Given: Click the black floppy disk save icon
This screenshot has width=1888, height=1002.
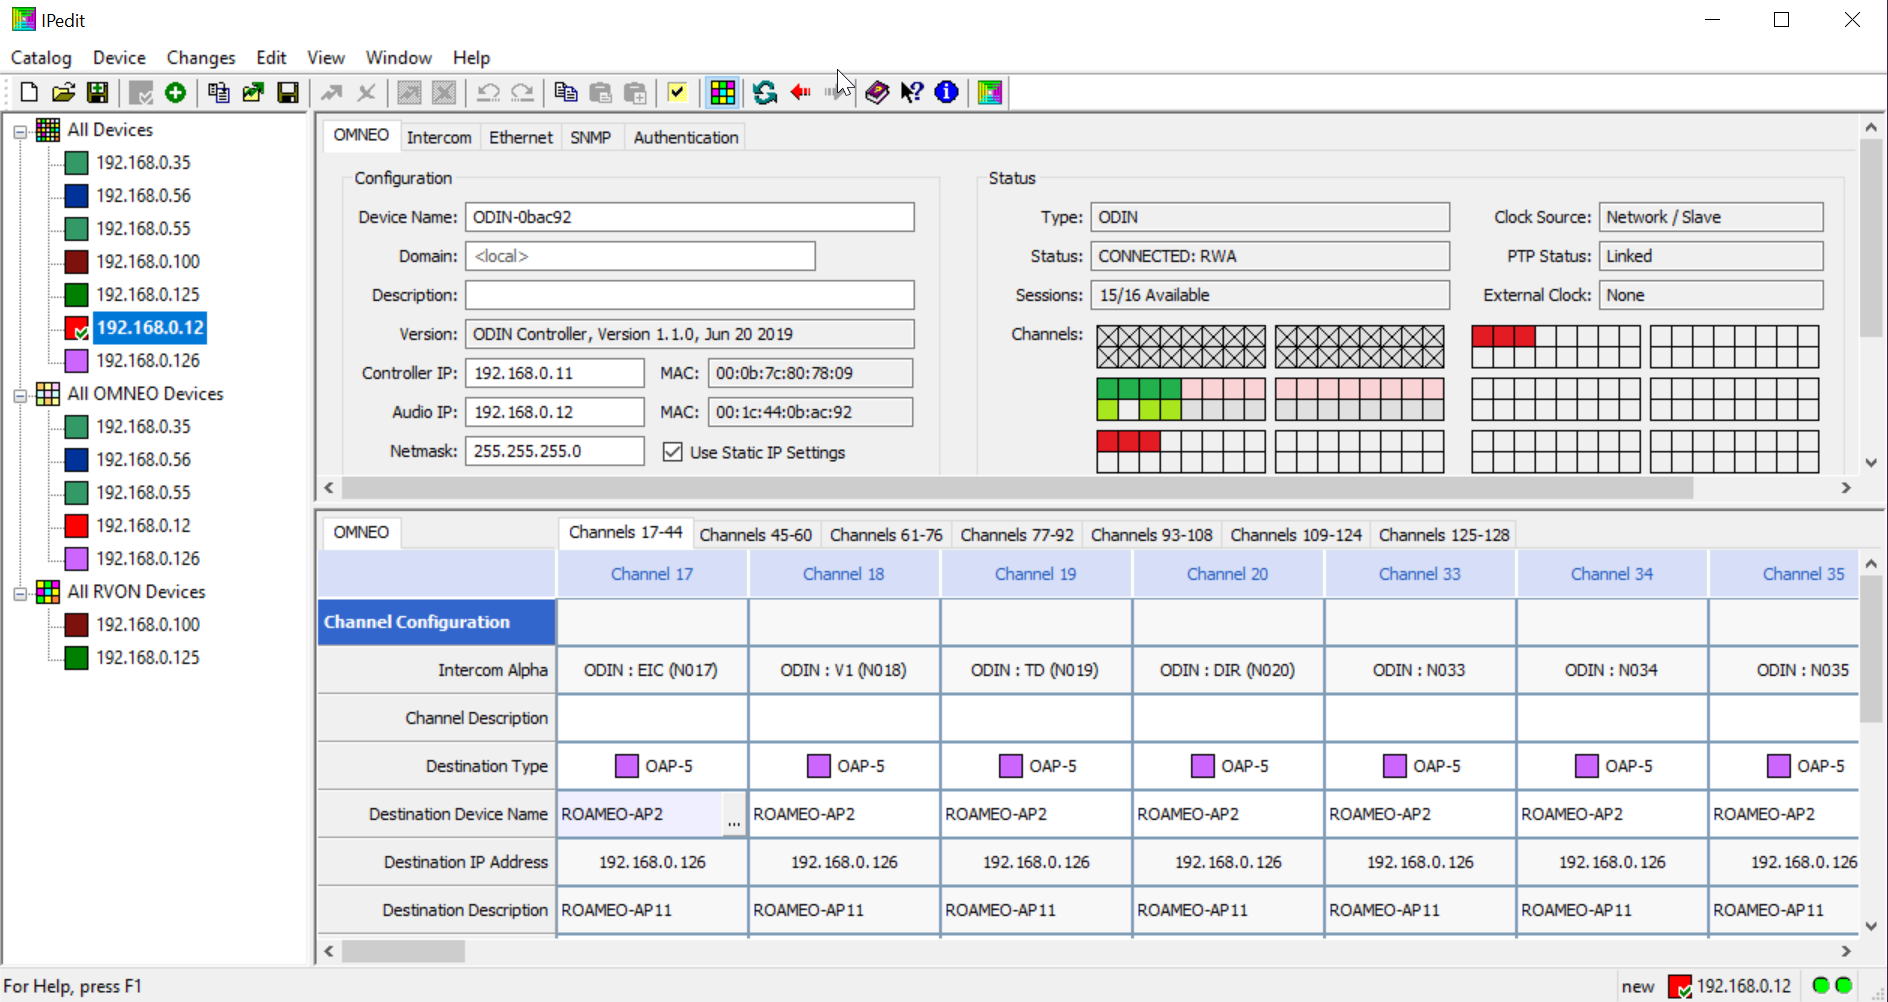Looking at the screenshot, I should (288, 93).
